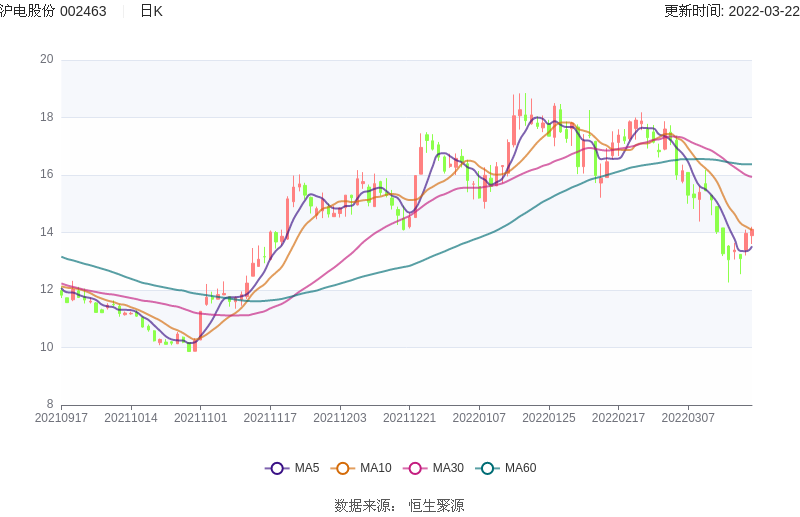Select the 20220107 x-axis date

tap(479, 418)
